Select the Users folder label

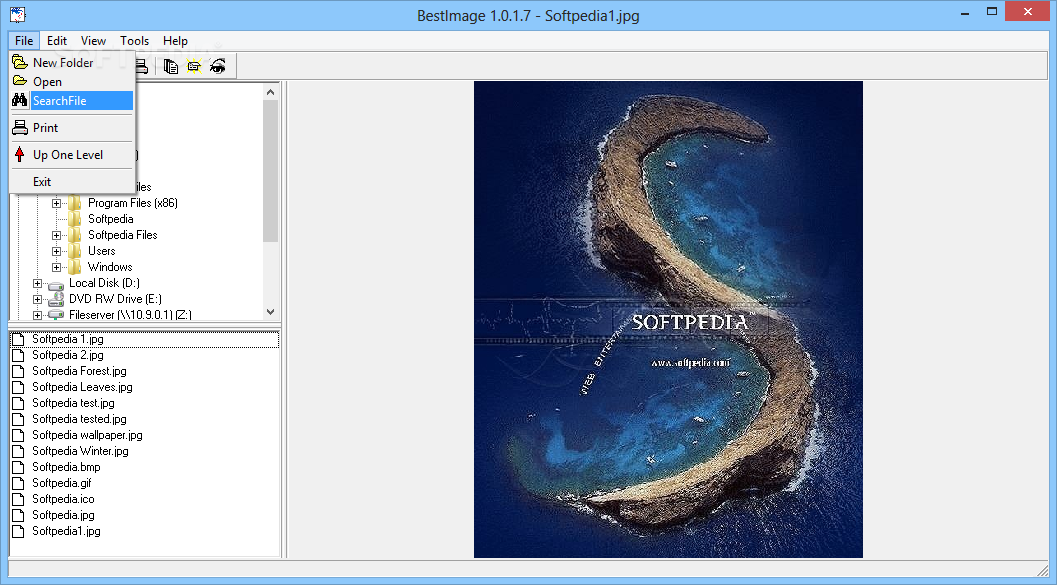pos(102,251)
